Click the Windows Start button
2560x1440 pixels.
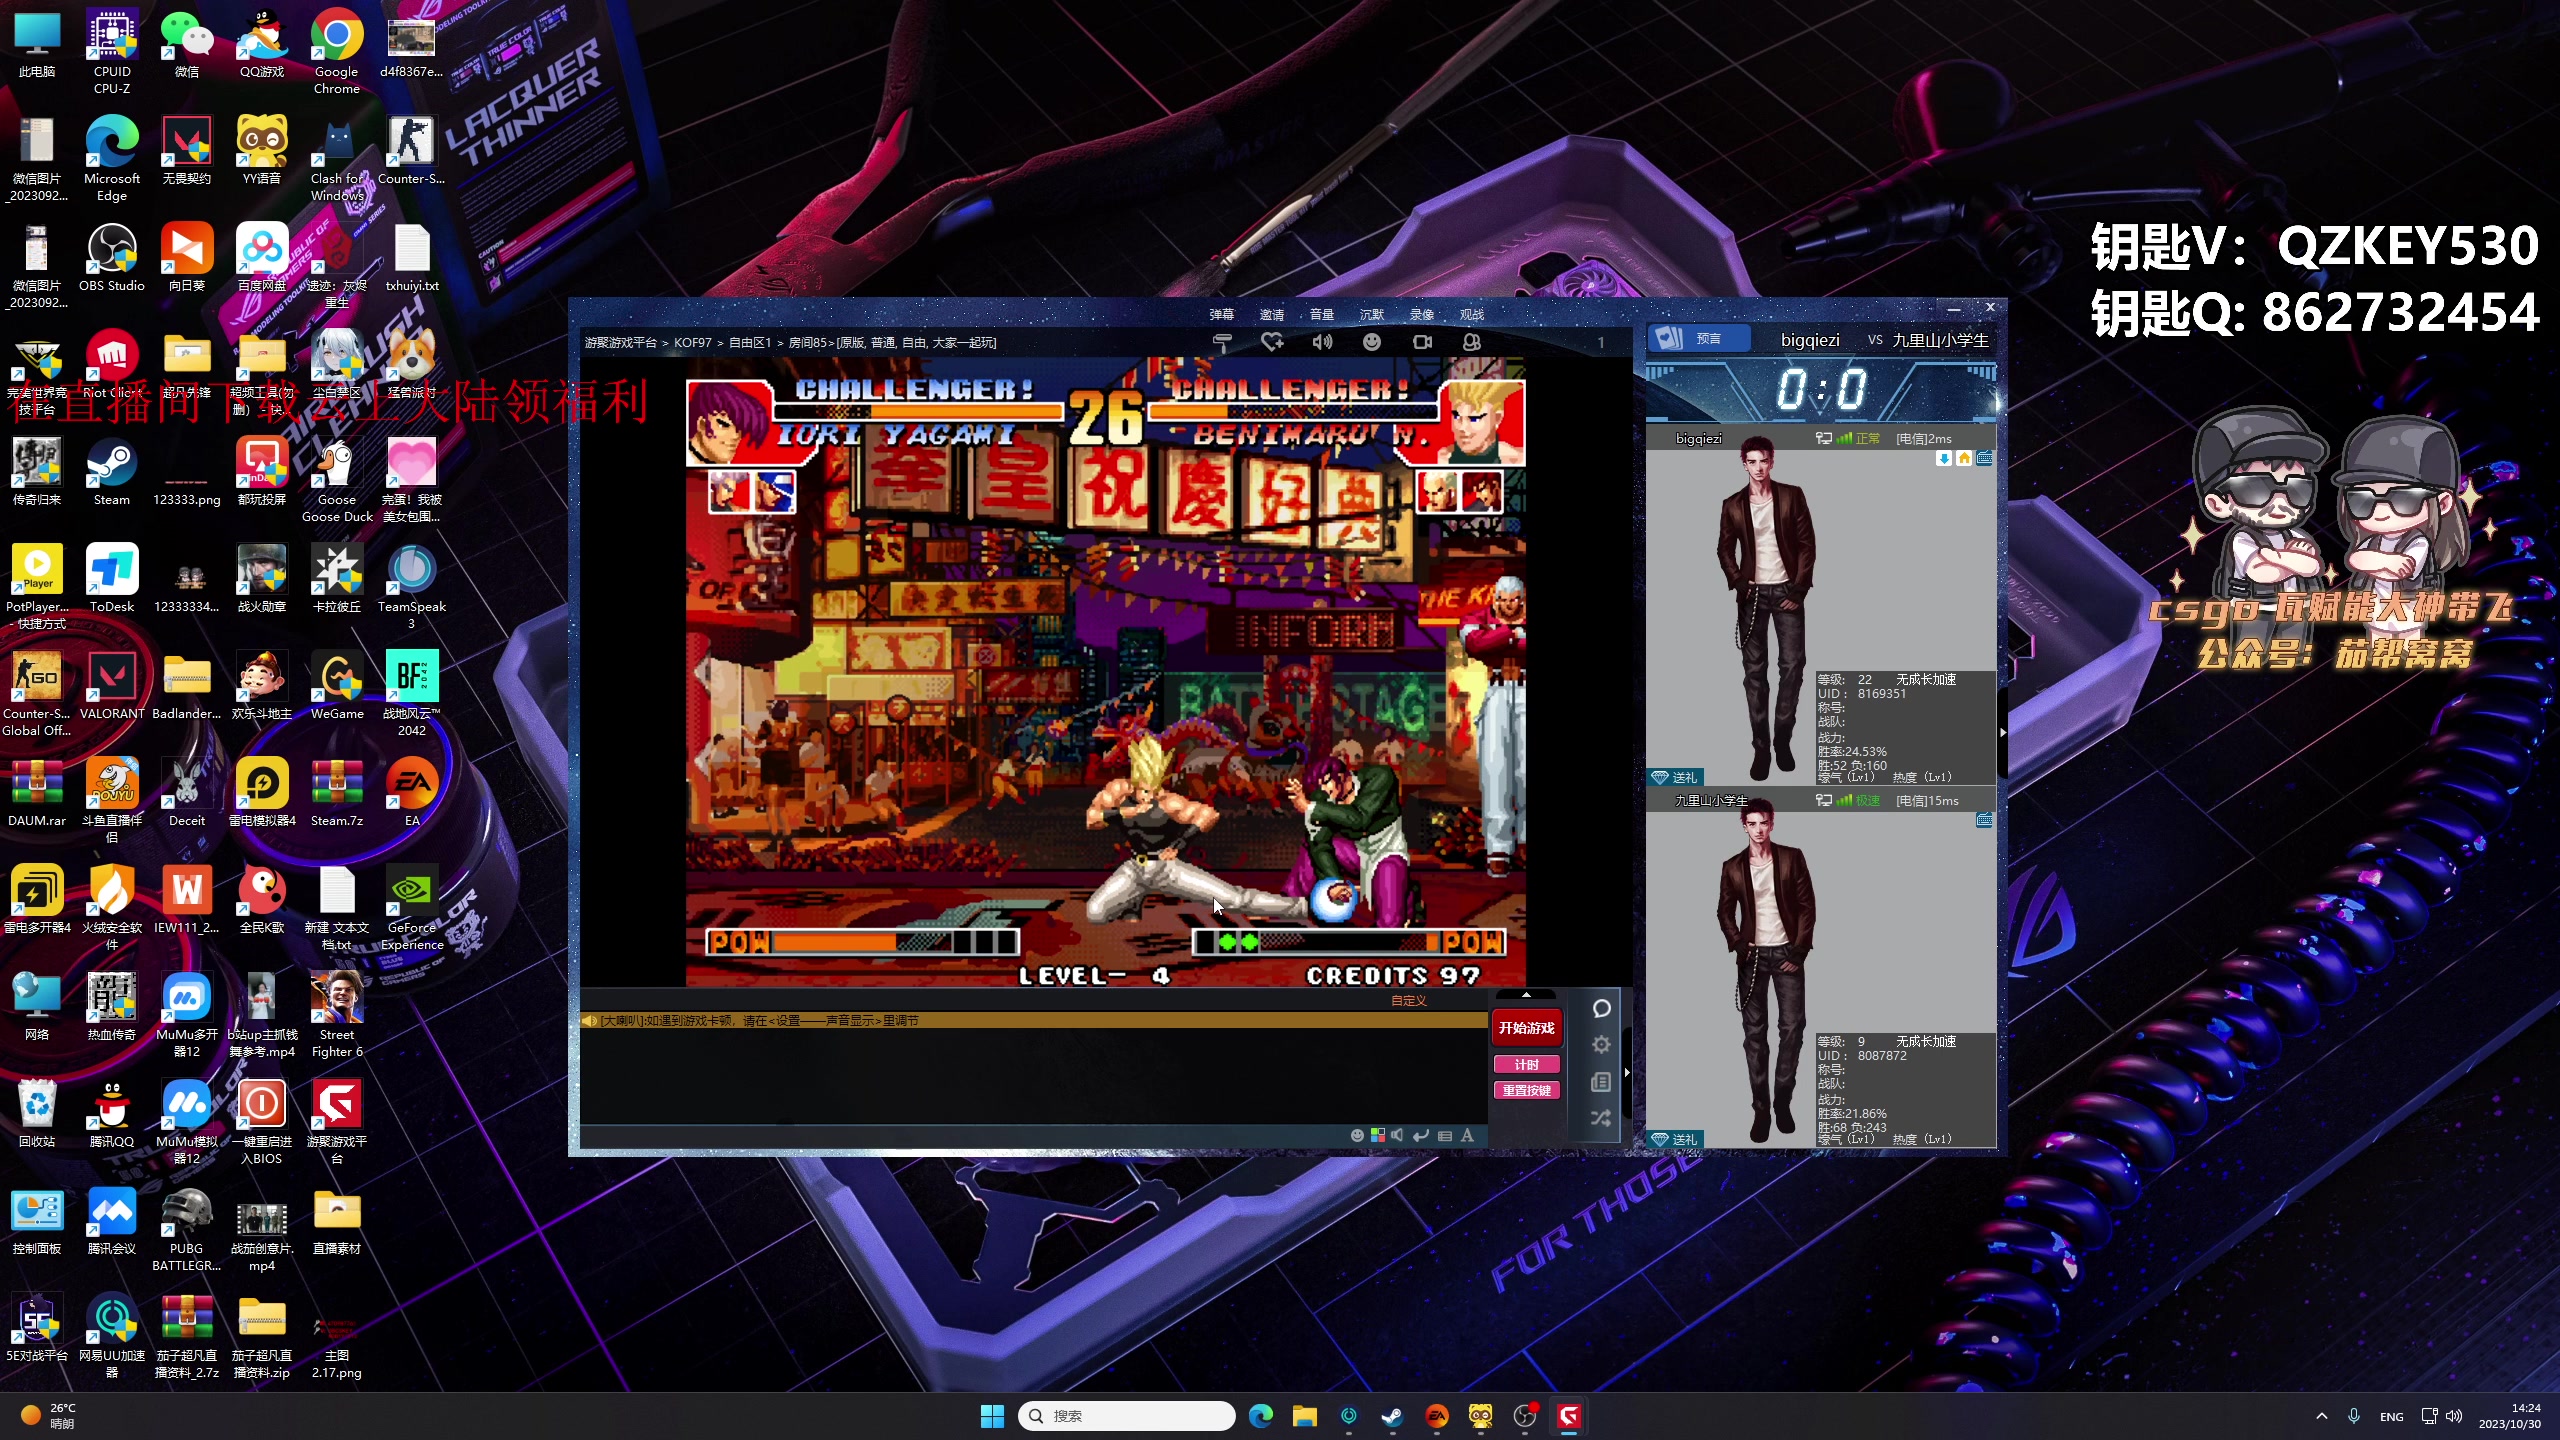click(992, 1416)
